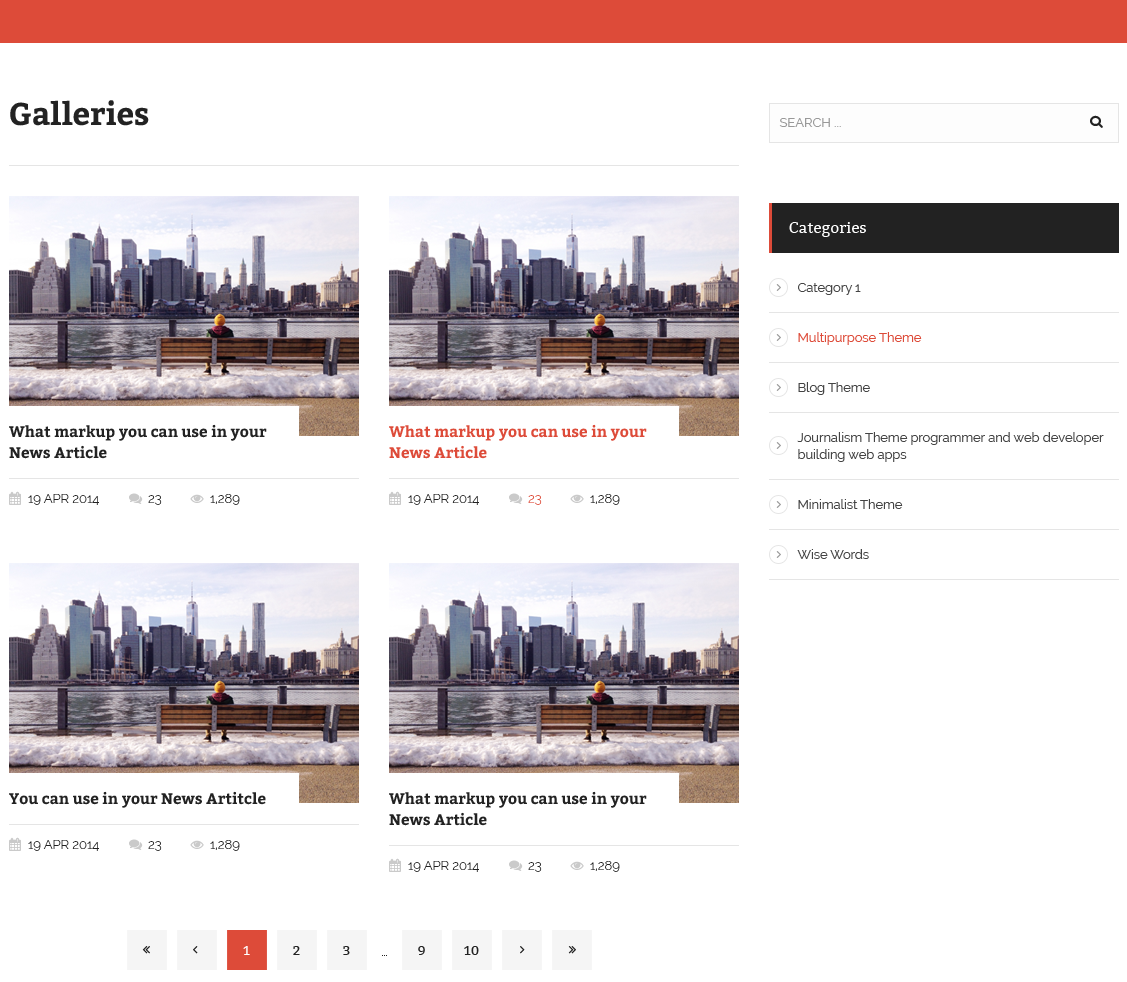Screen dimensions: 1127x982
Task: Open the bottom-right gallery skyline thumbnail
Action: pos(563,670)
